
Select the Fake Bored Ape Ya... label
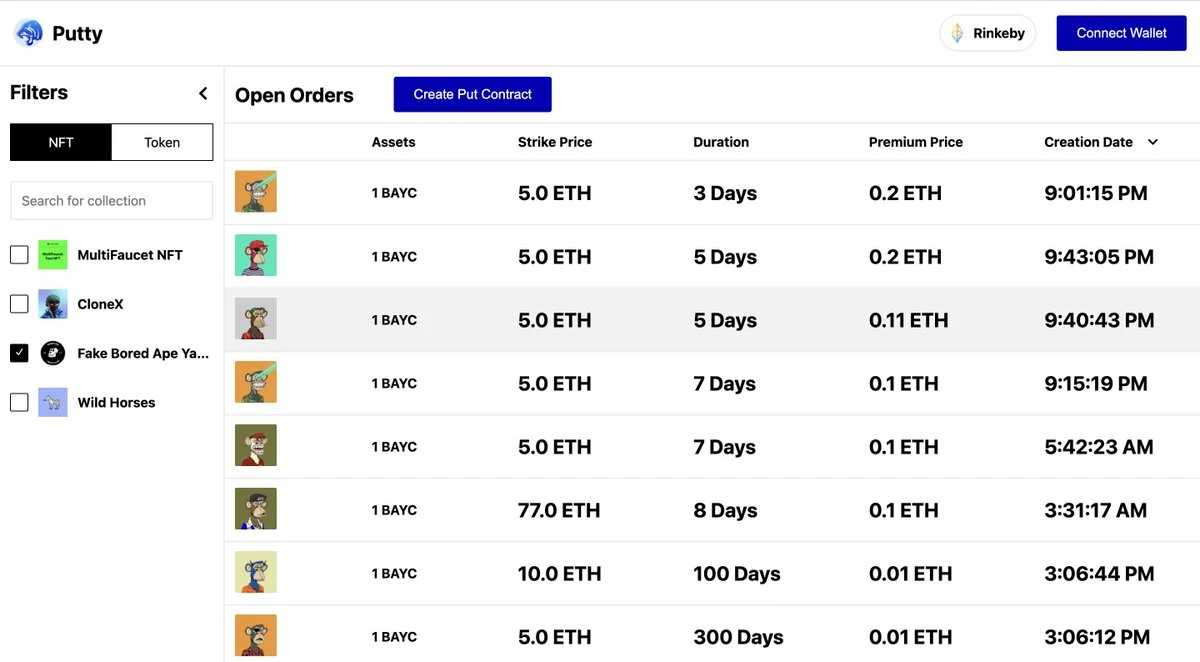pos(143,353)
